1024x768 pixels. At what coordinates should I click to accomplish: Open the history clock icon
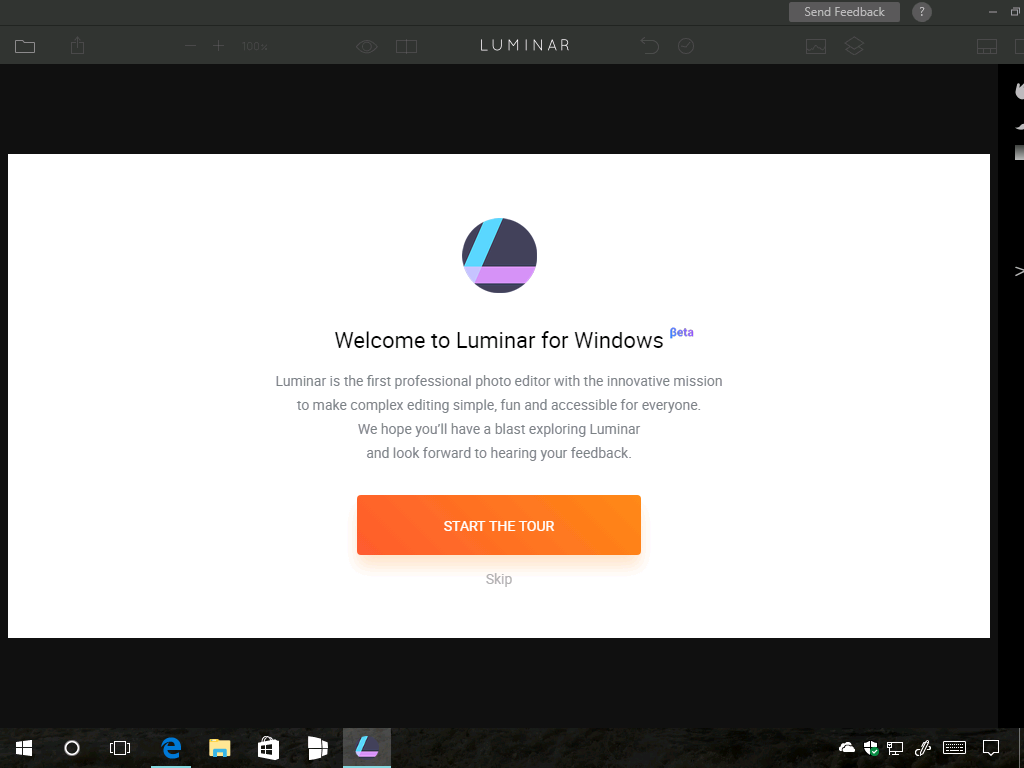pos(686,46)
